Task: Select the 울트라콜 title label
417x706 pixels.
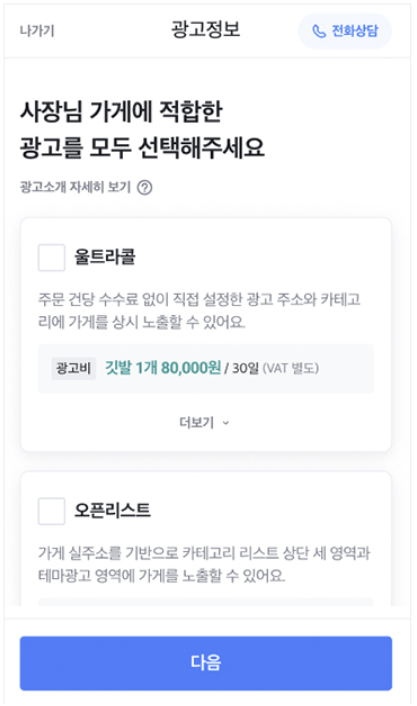Action: (x=105, y=257)
